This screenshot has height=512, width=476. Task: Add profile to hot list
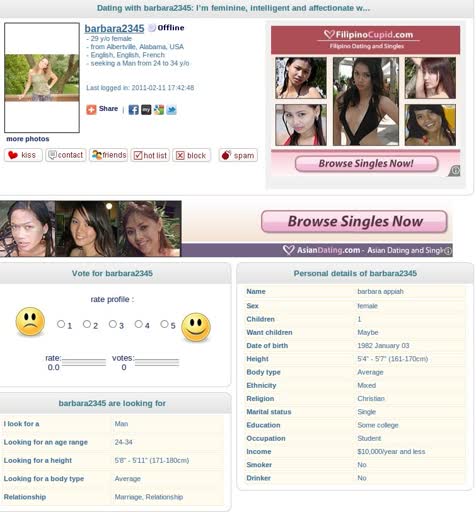tap(150, 155)
